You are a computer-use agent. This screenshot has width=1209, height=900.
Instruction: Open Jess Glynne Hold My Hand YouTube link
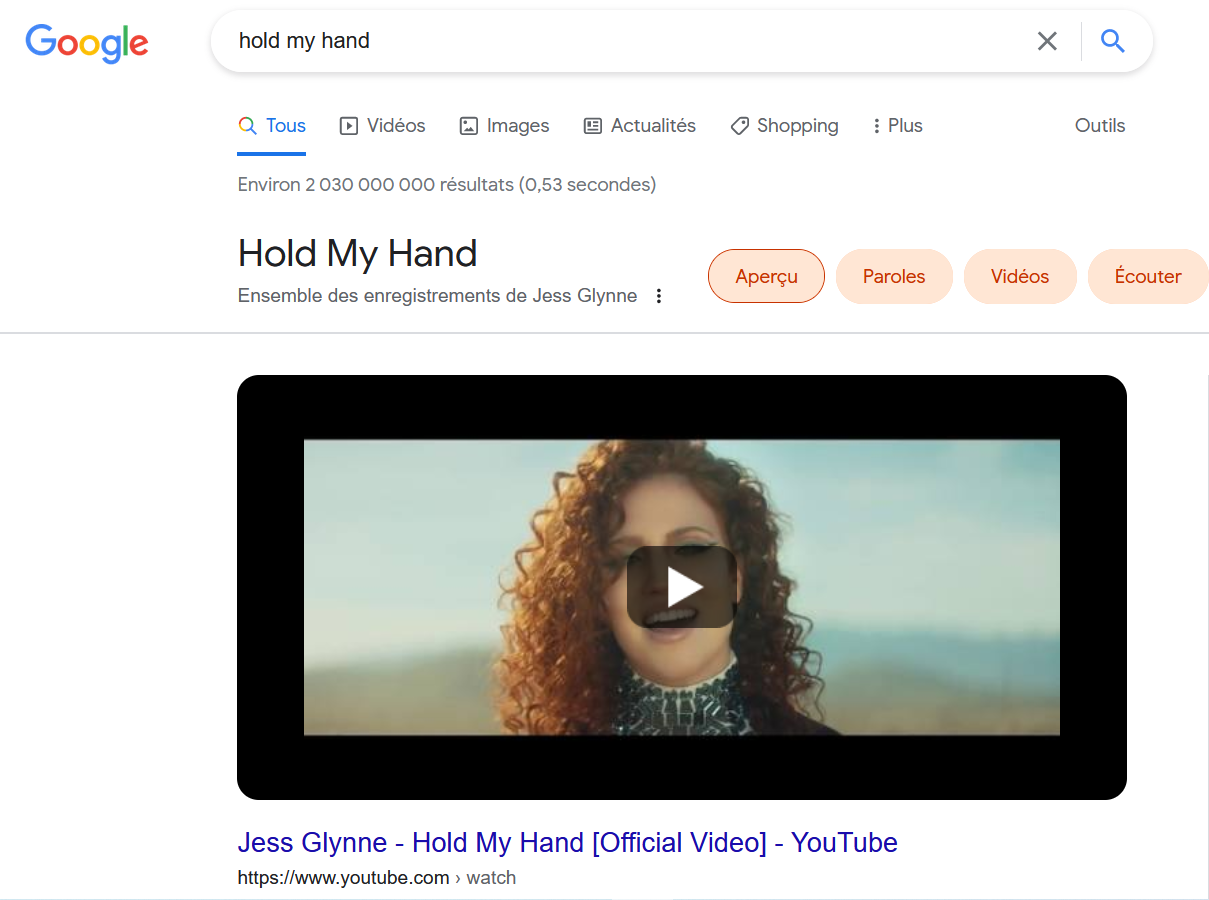pyautogui.click(x=567, y=843)
